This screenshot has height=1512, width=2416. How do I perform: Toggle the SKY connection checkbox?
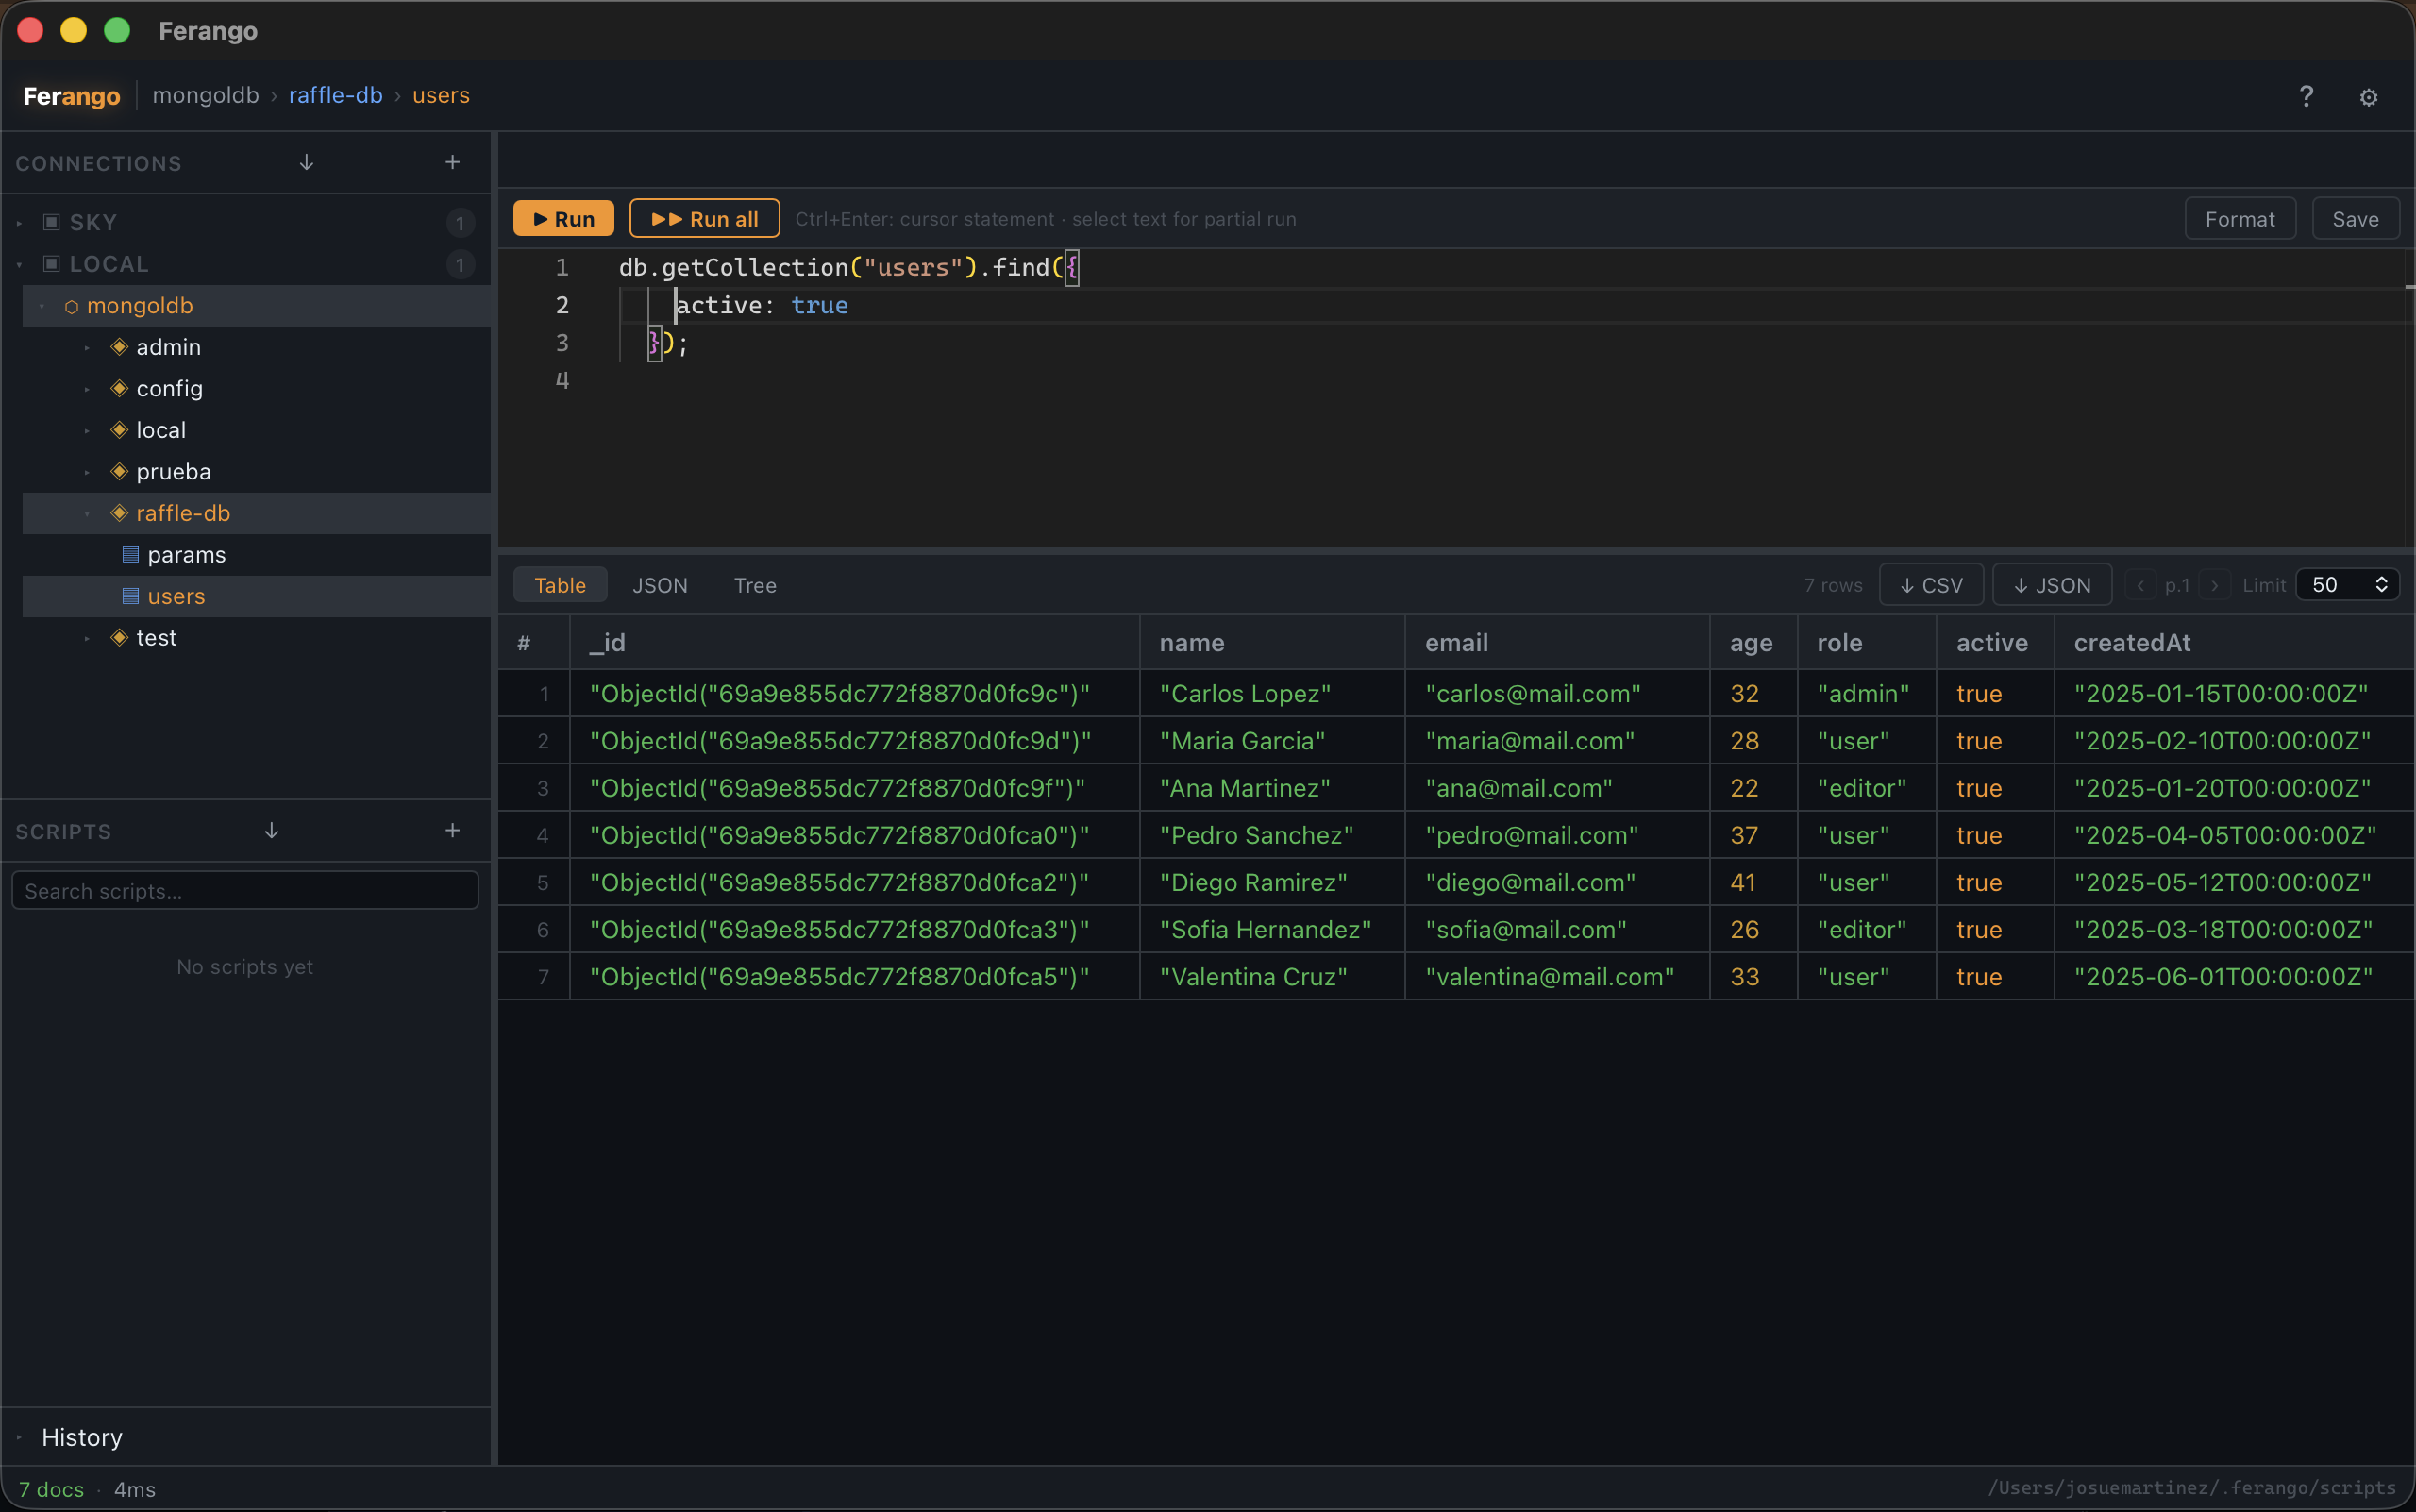[x=52, y=221]
